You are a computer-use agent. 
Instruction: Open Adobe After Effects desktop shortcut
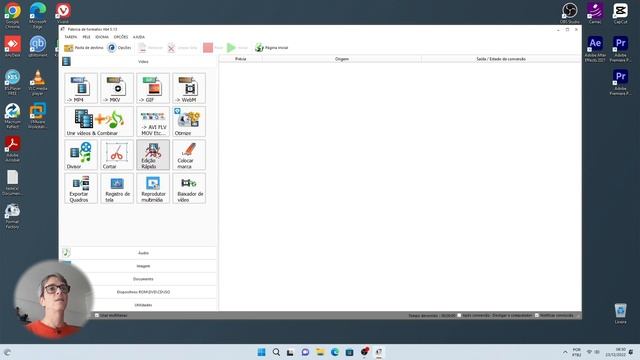[595, 49]
